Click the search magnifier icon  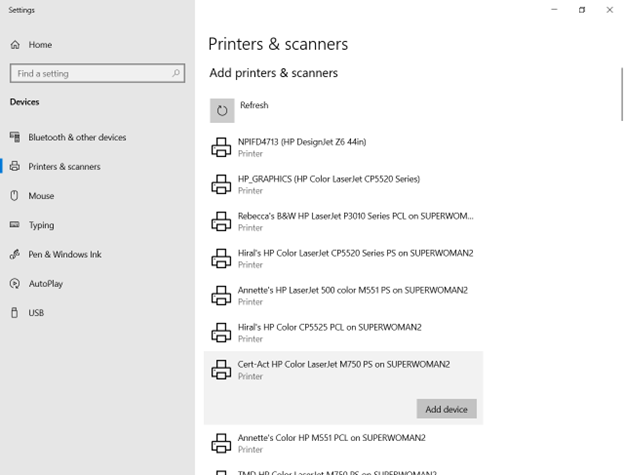pos(176,73)
